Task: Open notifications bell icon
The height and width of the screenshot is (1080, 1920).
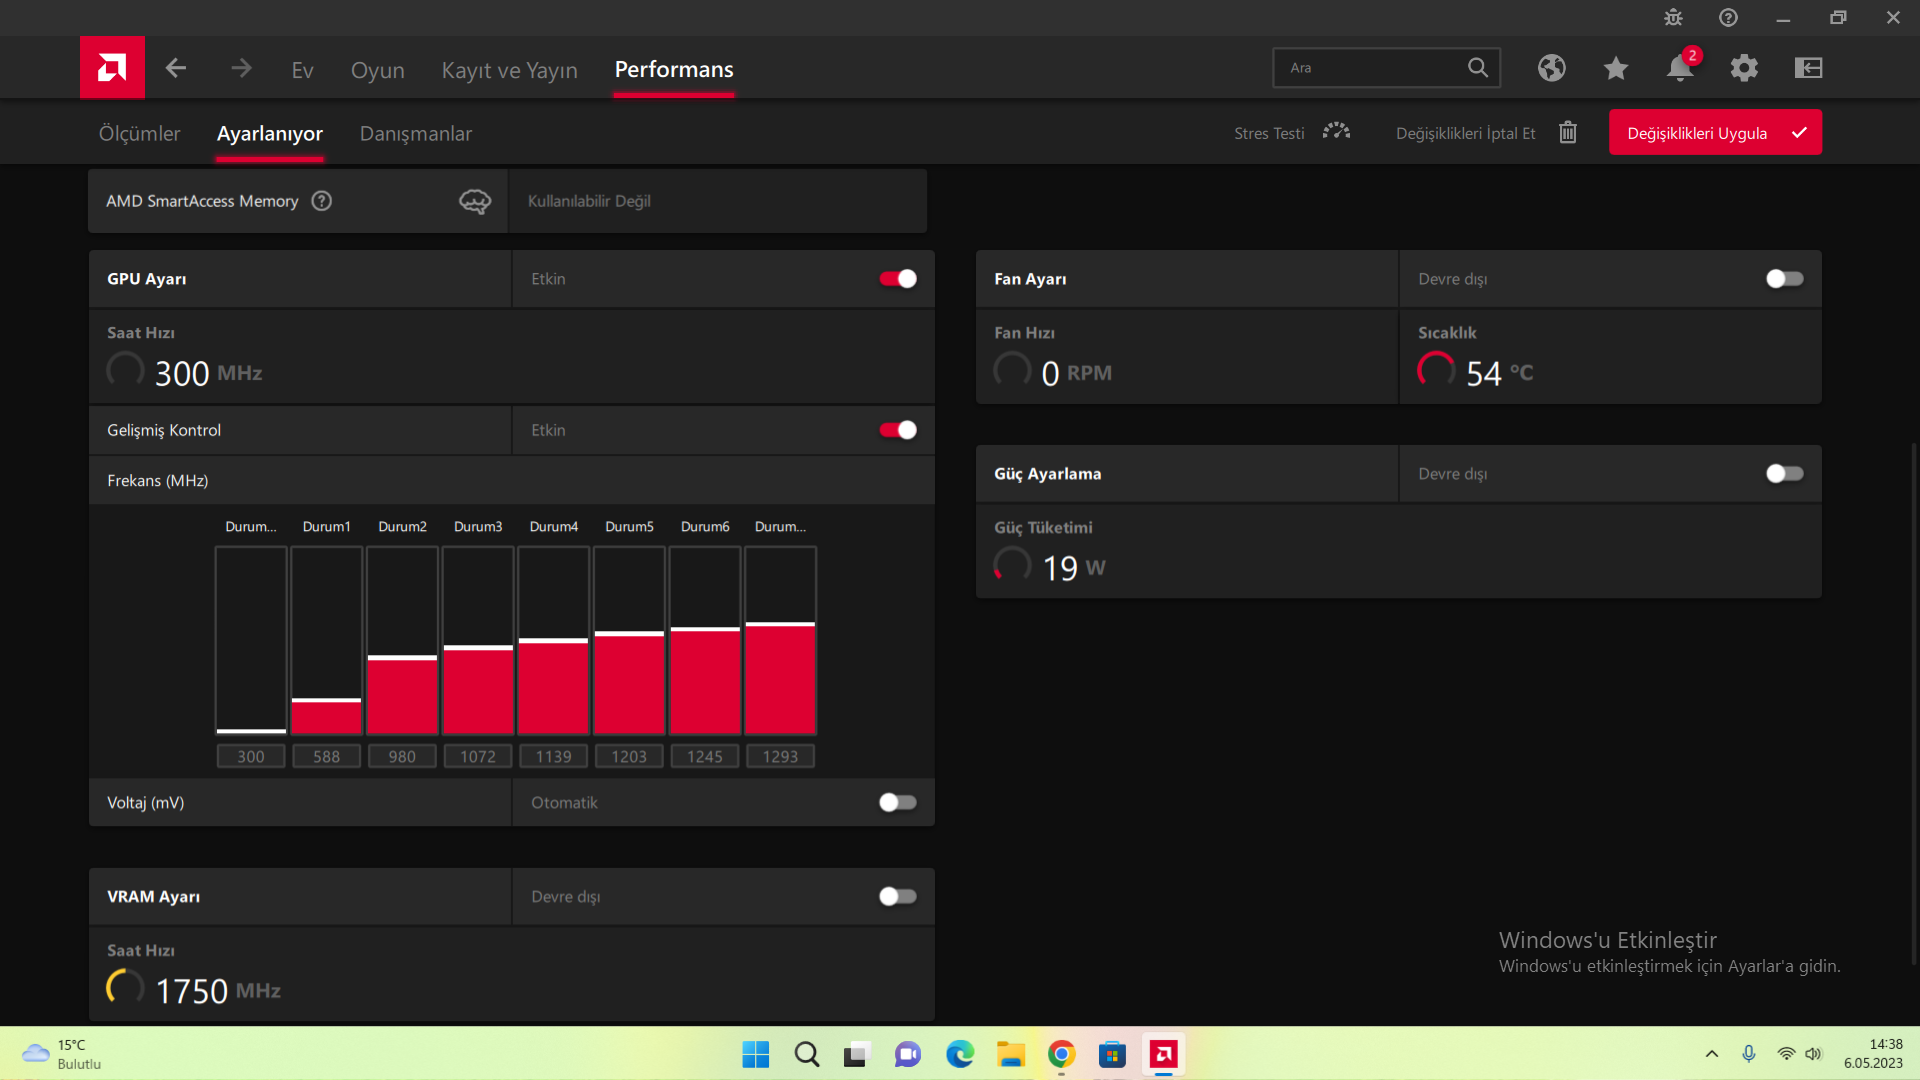Action: point(1680,68)
